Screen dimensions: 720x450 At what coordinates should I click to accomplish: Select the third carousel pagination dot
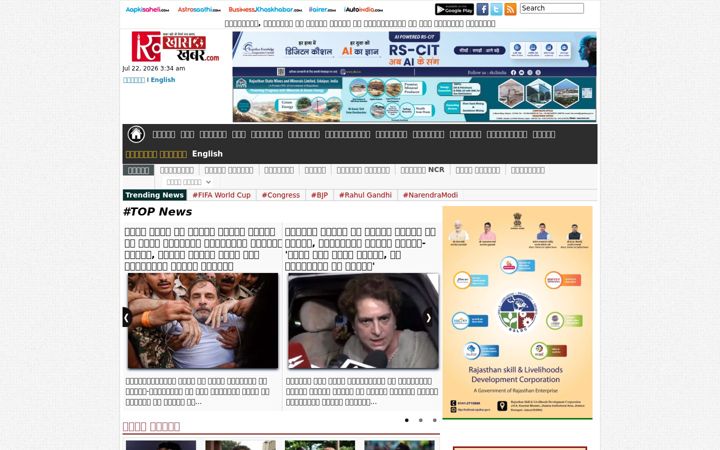(x=434, y=420)
